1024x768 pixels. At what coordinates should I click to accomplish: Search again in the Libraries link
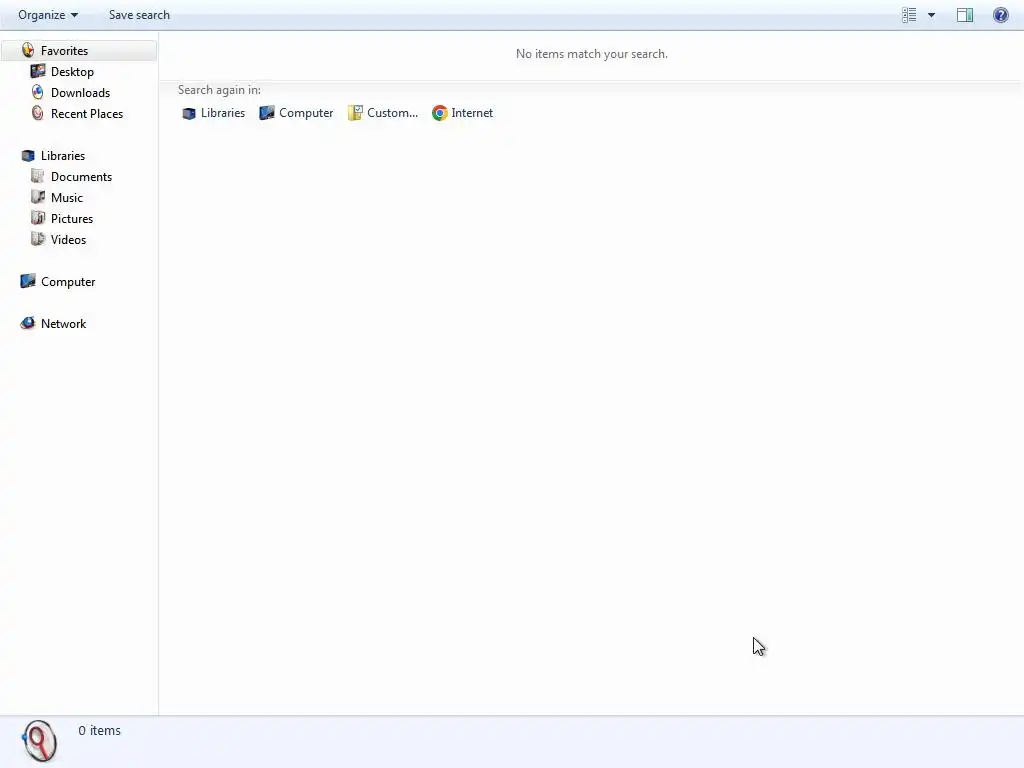coord(223,112)
